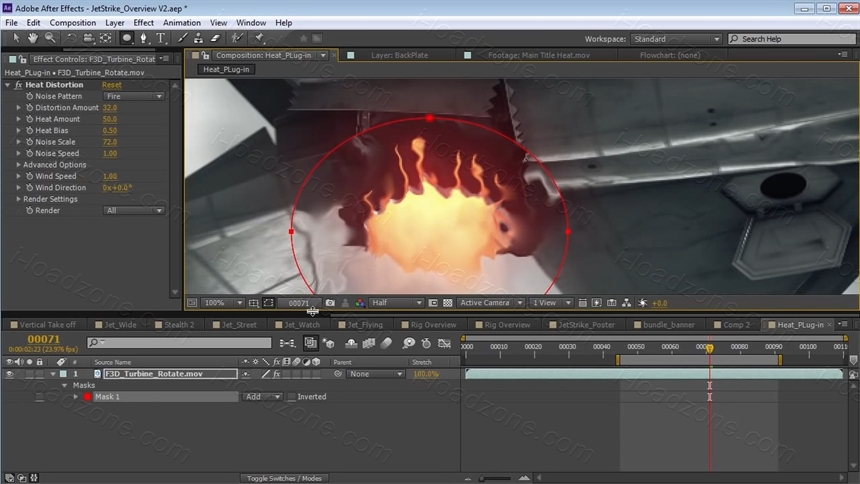
Task: Select the Eraser tool
Action: [216, 38]
